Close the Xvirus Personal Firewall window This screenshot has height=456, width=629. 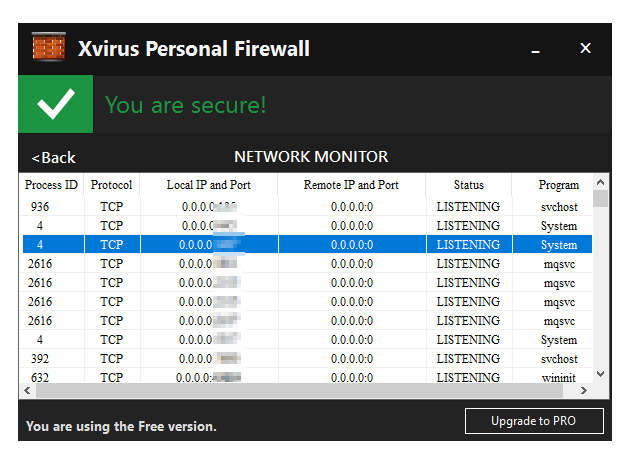pyautogui.click(x=586, y=48)
